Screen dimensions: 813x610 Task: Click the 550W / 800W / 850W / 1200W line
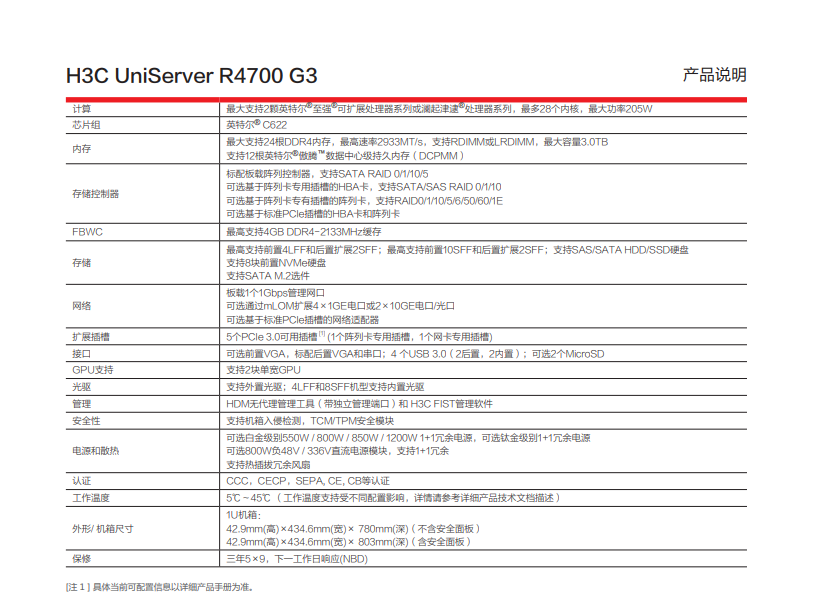tap(408, 438)
